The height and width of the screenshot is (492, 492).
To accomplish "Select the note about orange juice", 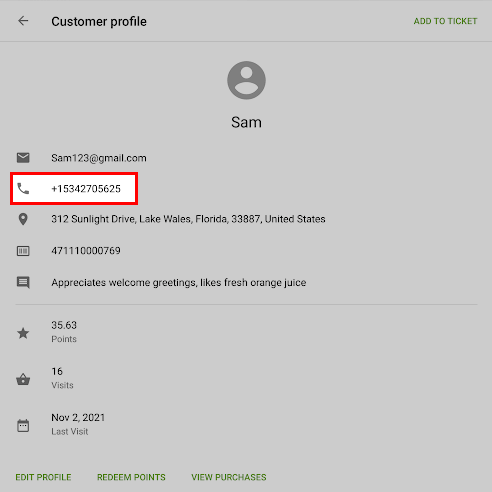I will [179, 283].
